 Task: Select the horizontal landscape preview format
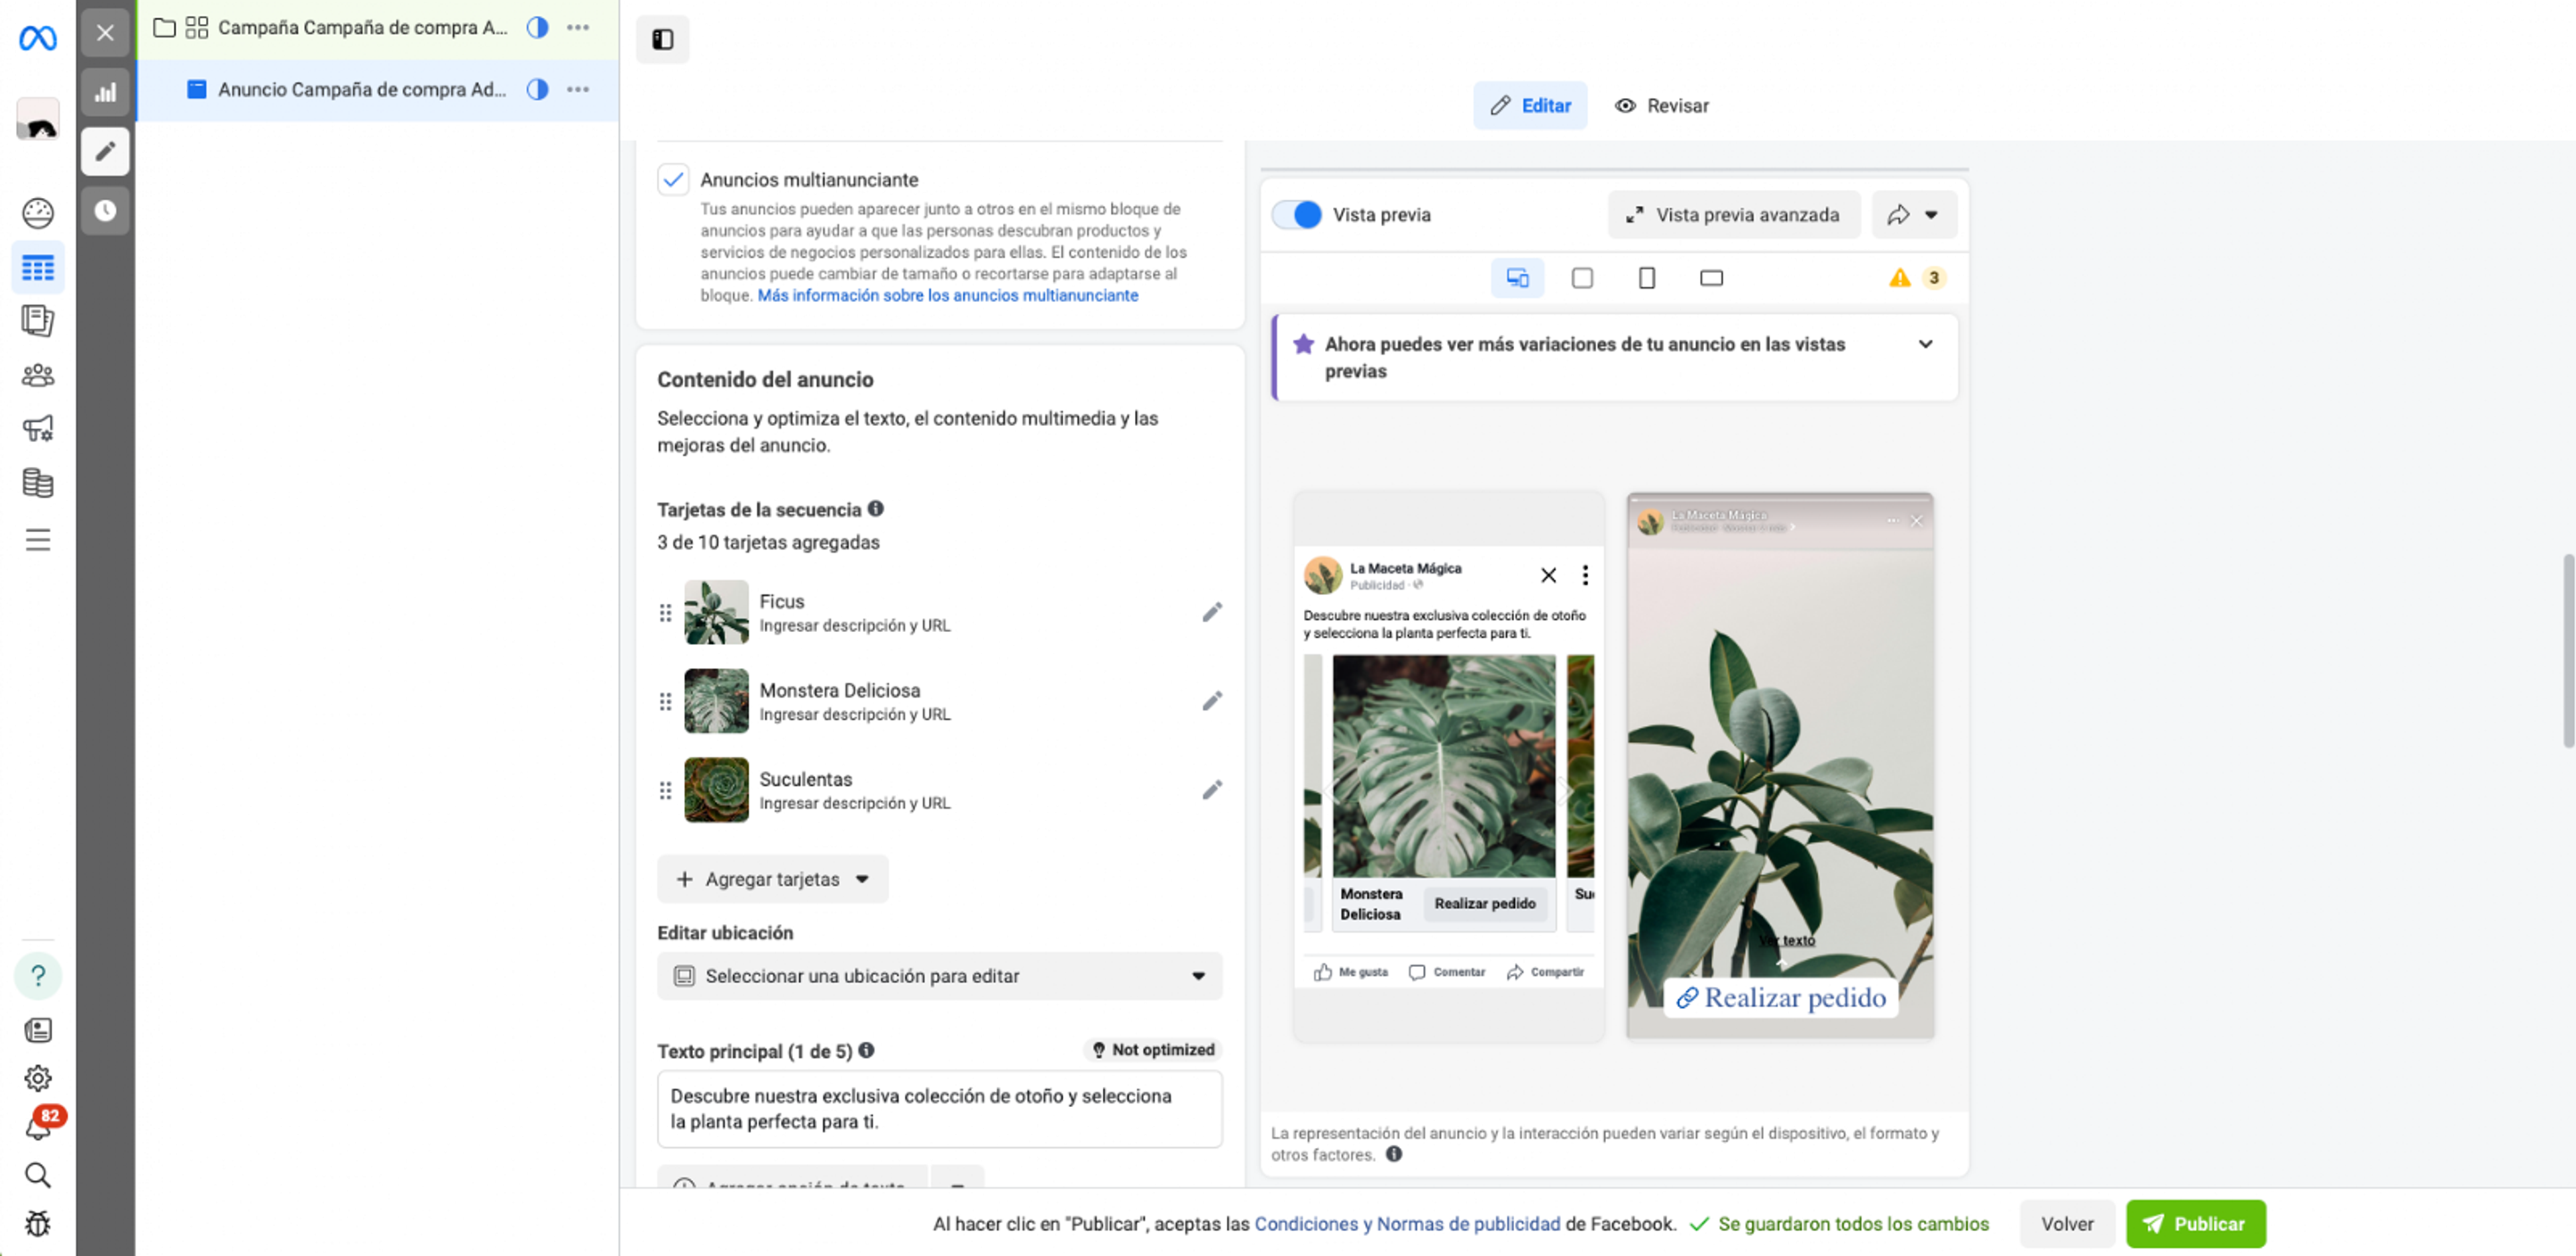[1711, 278]
